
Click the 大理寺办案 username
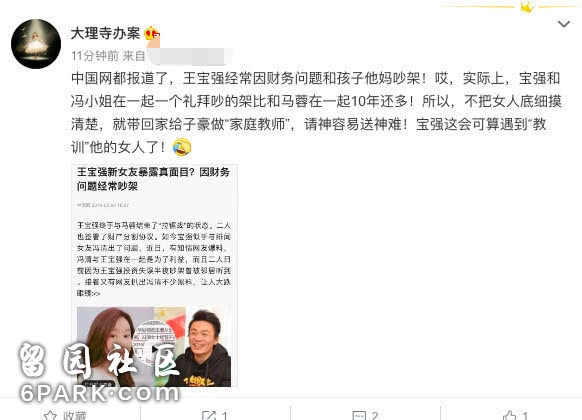105,33
